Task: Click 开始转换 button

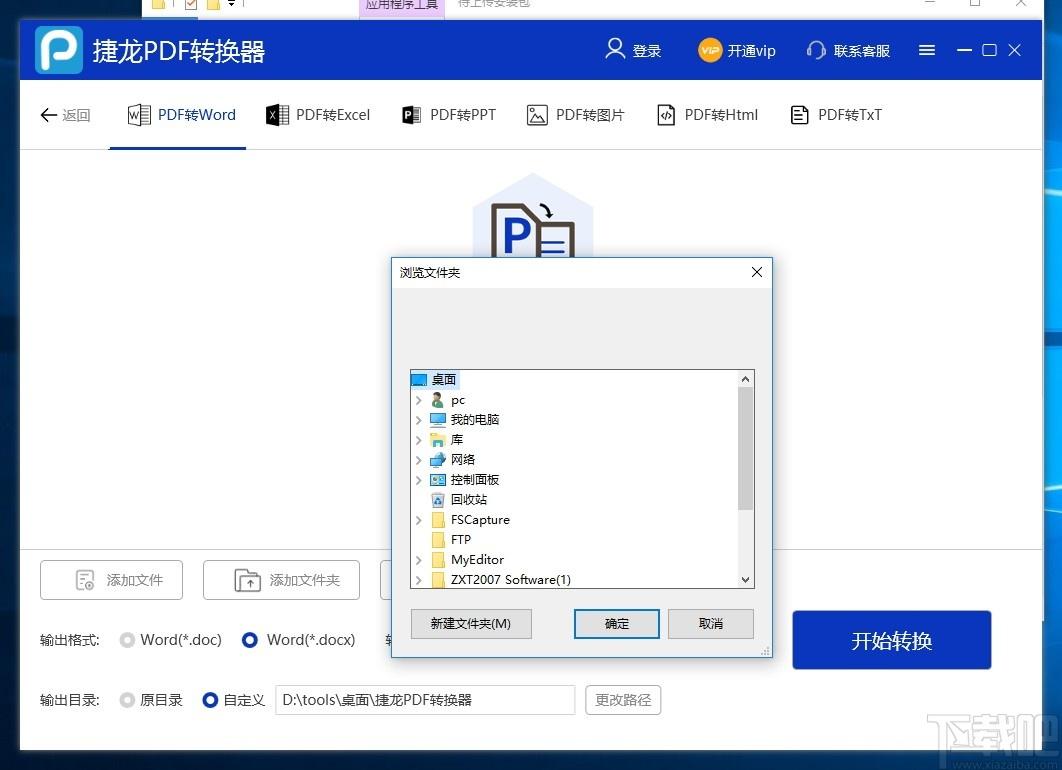Action: (891, 640)
